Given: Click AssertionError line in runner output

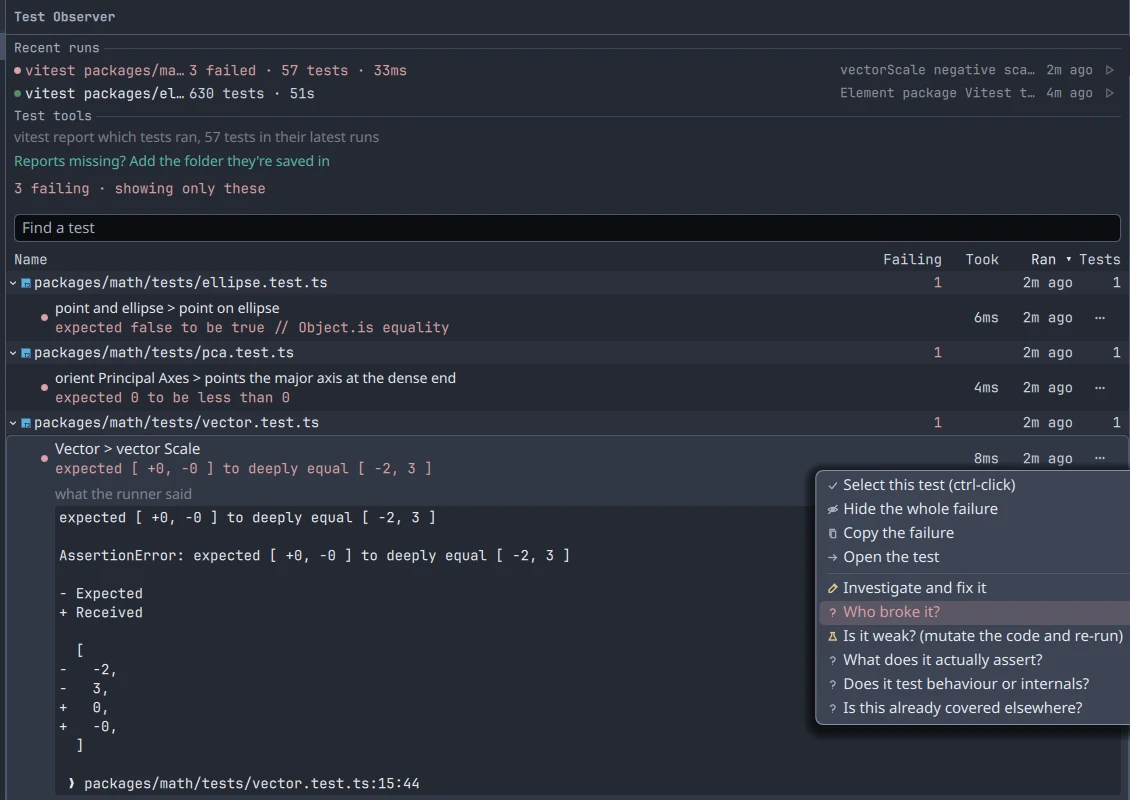Looking at the screenshot, I should coord(314,556).
